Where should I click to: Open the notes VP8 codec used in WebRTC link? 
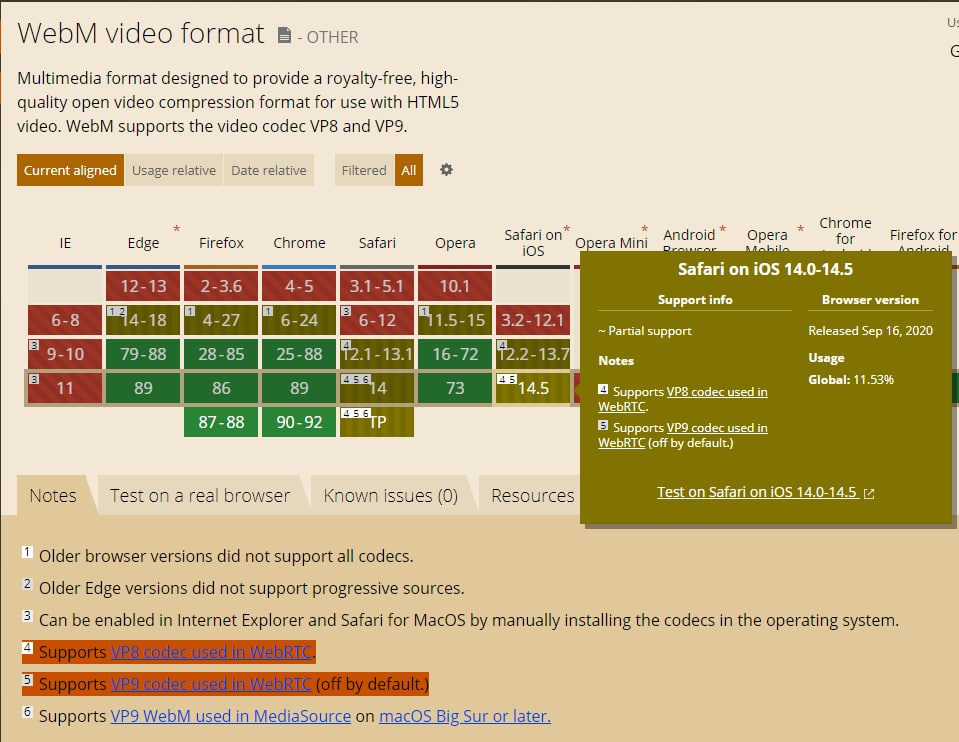pos(212,652)
